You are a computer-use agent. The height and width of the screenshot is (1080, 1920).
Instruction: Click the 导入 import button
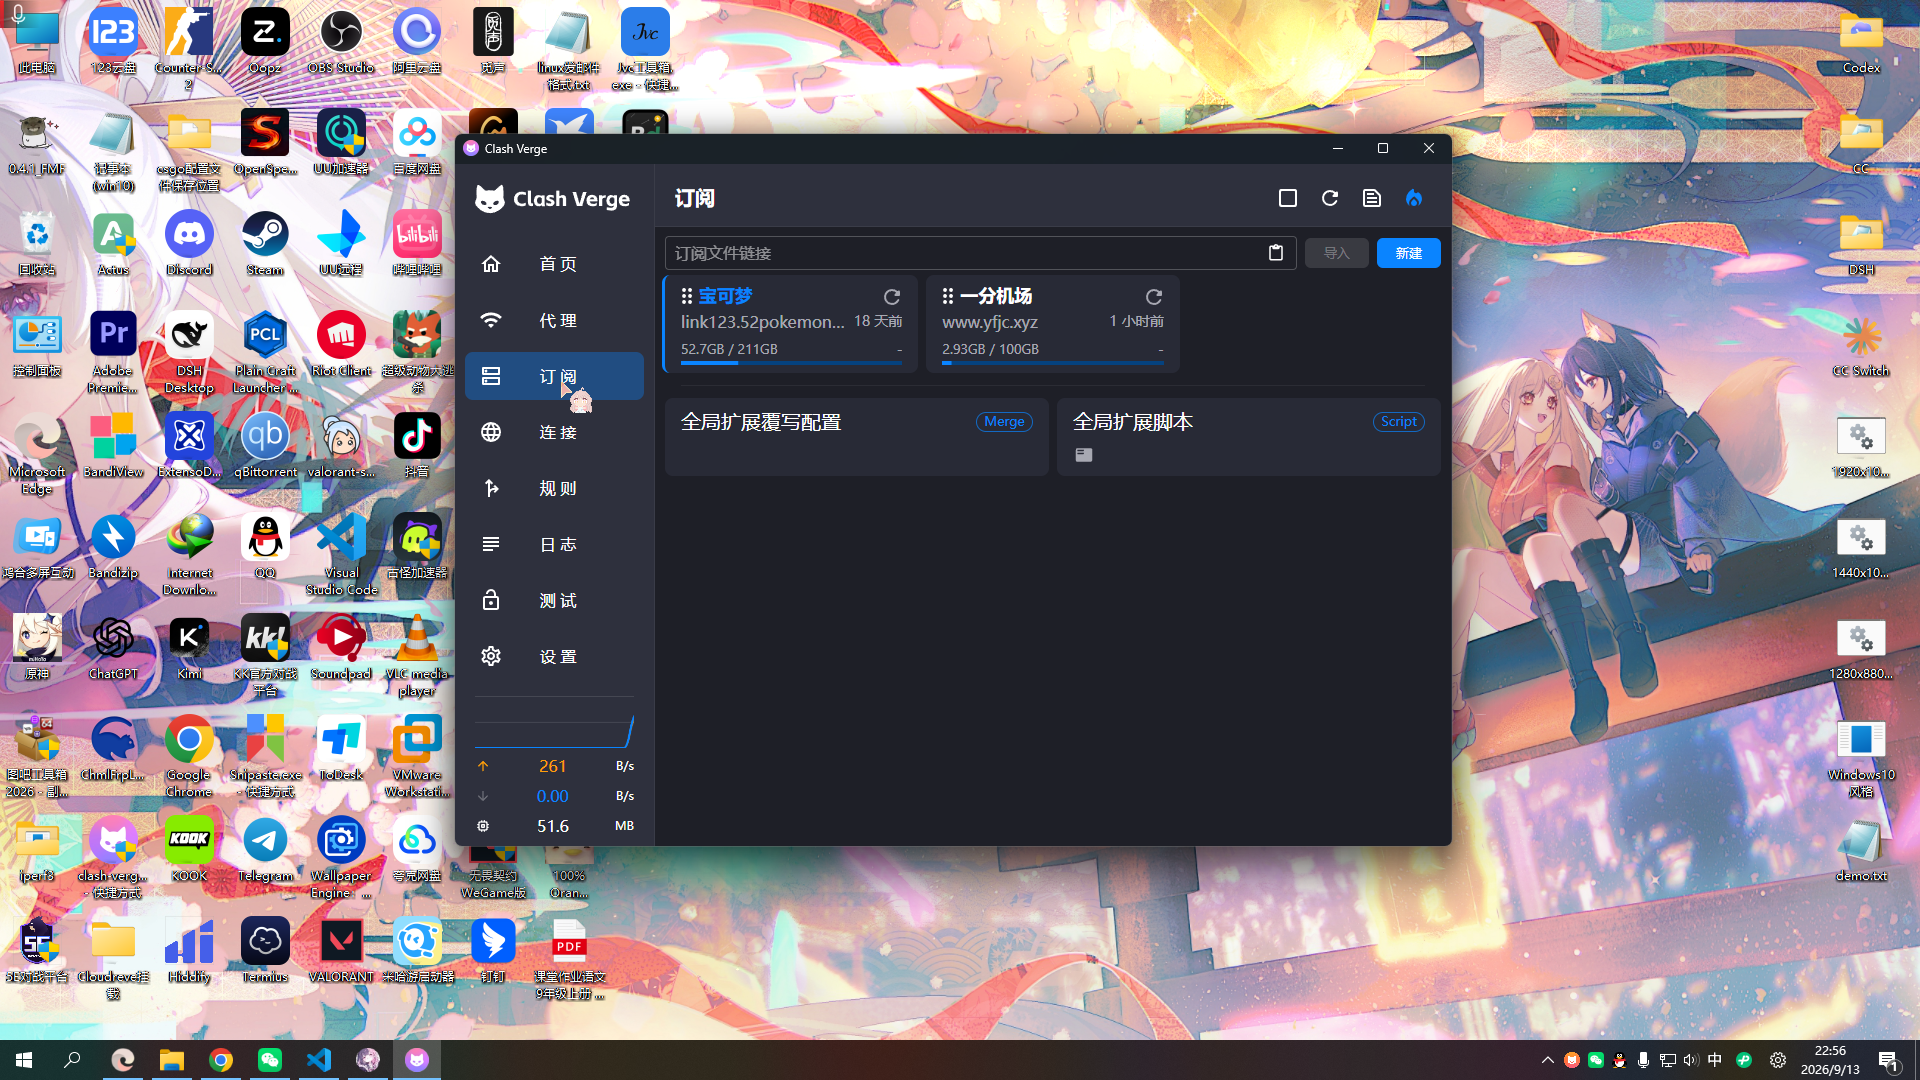tap(1336, 253)
